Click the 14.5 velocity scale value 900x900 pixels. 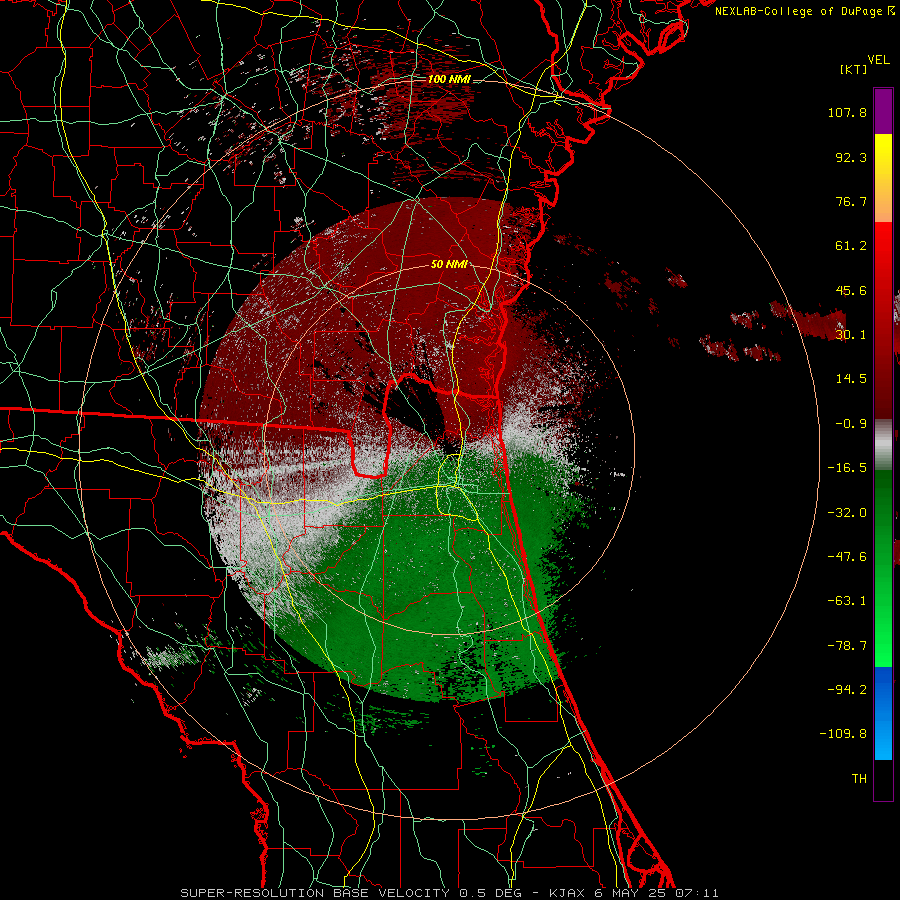tap(851, 379)
